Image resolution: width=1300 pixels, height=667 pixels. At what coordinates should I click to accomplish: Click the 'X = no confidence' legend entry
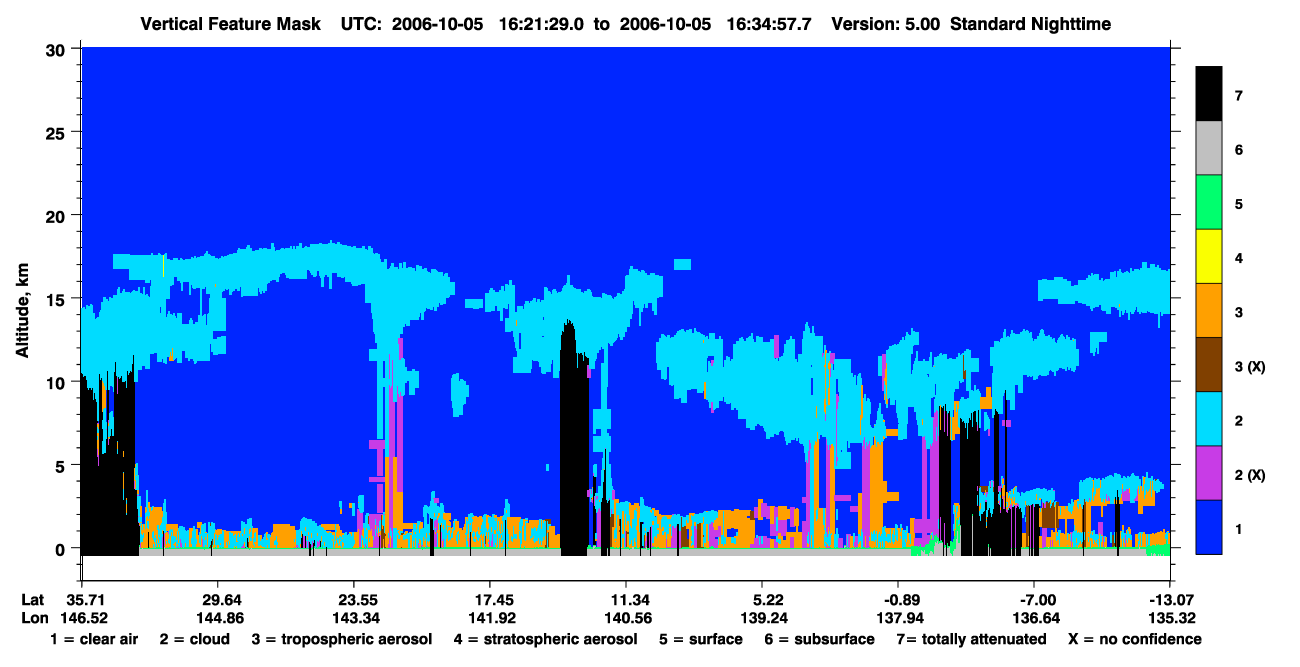[x=1135, y=639]
